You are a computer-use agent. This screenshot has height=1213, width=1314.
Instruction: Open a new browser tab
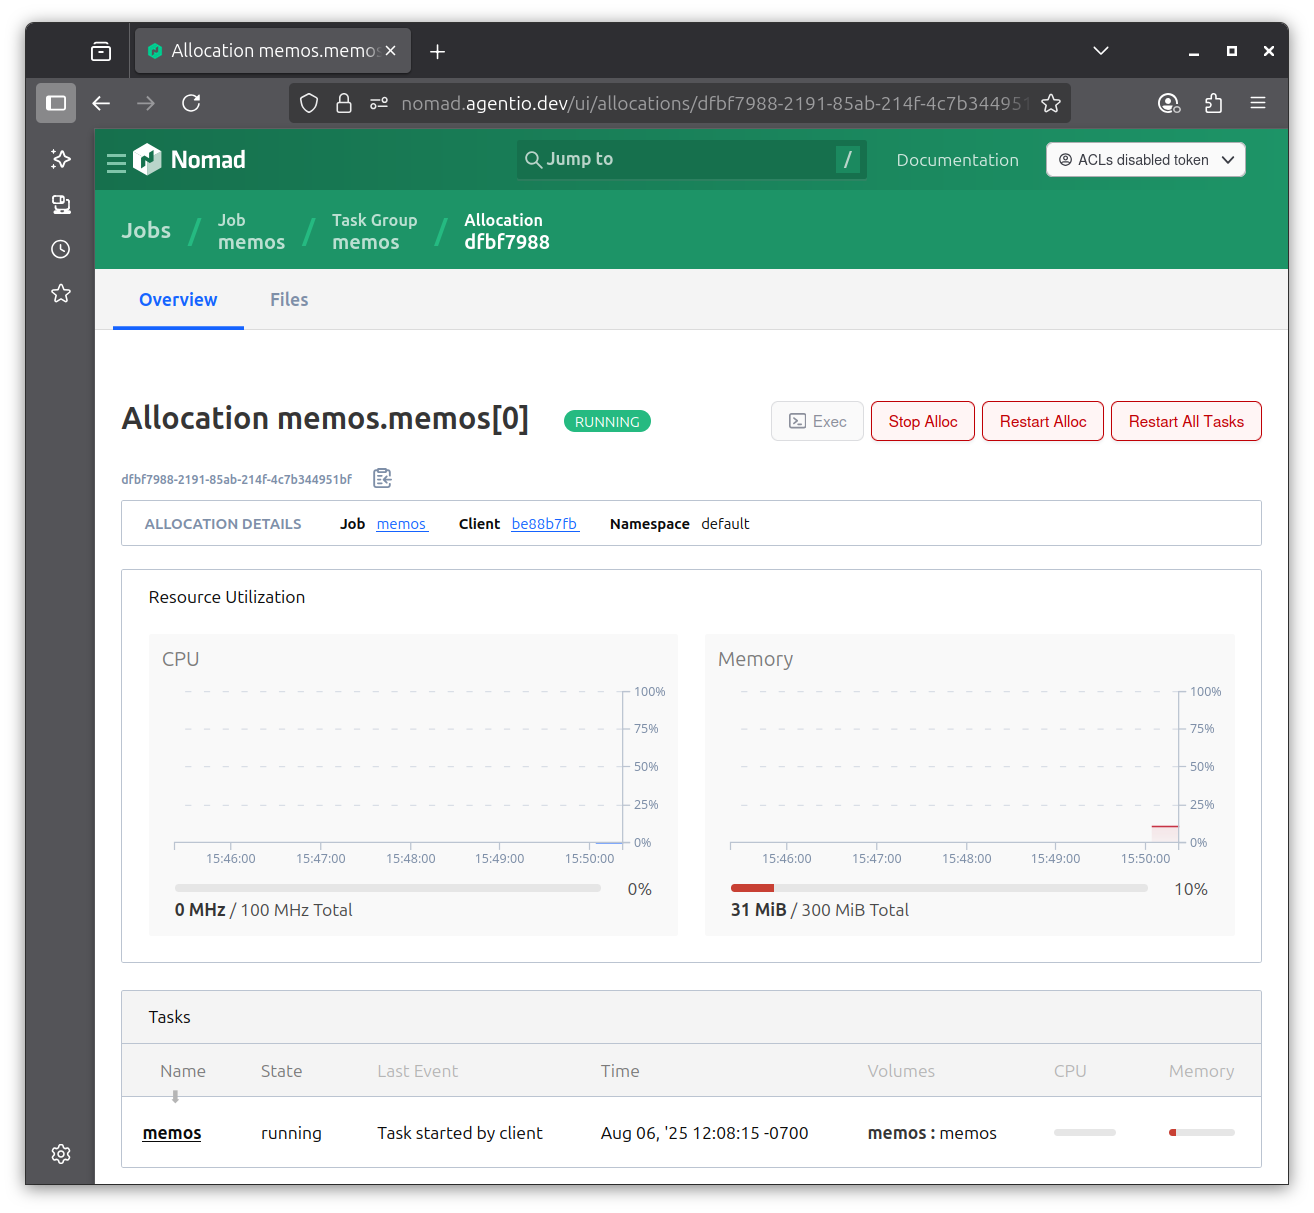[x=437, y=51]
